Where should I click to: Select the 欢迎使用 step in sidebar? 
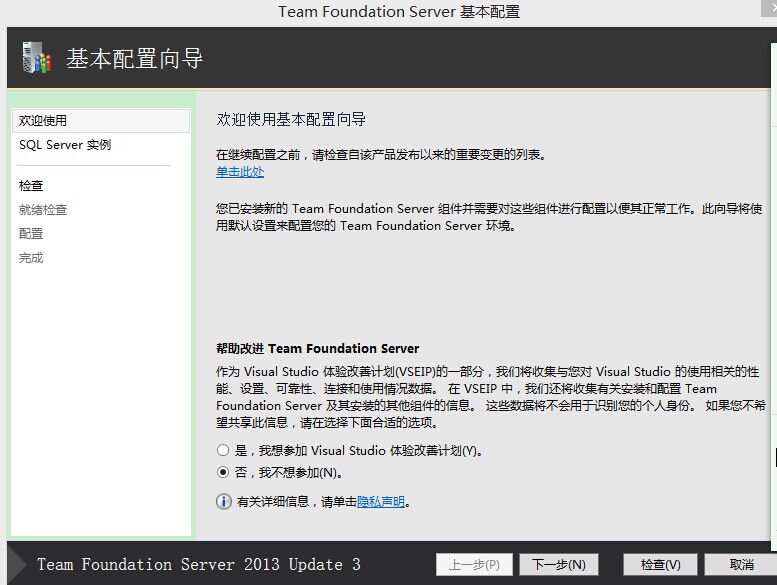(x=101, y=120)
